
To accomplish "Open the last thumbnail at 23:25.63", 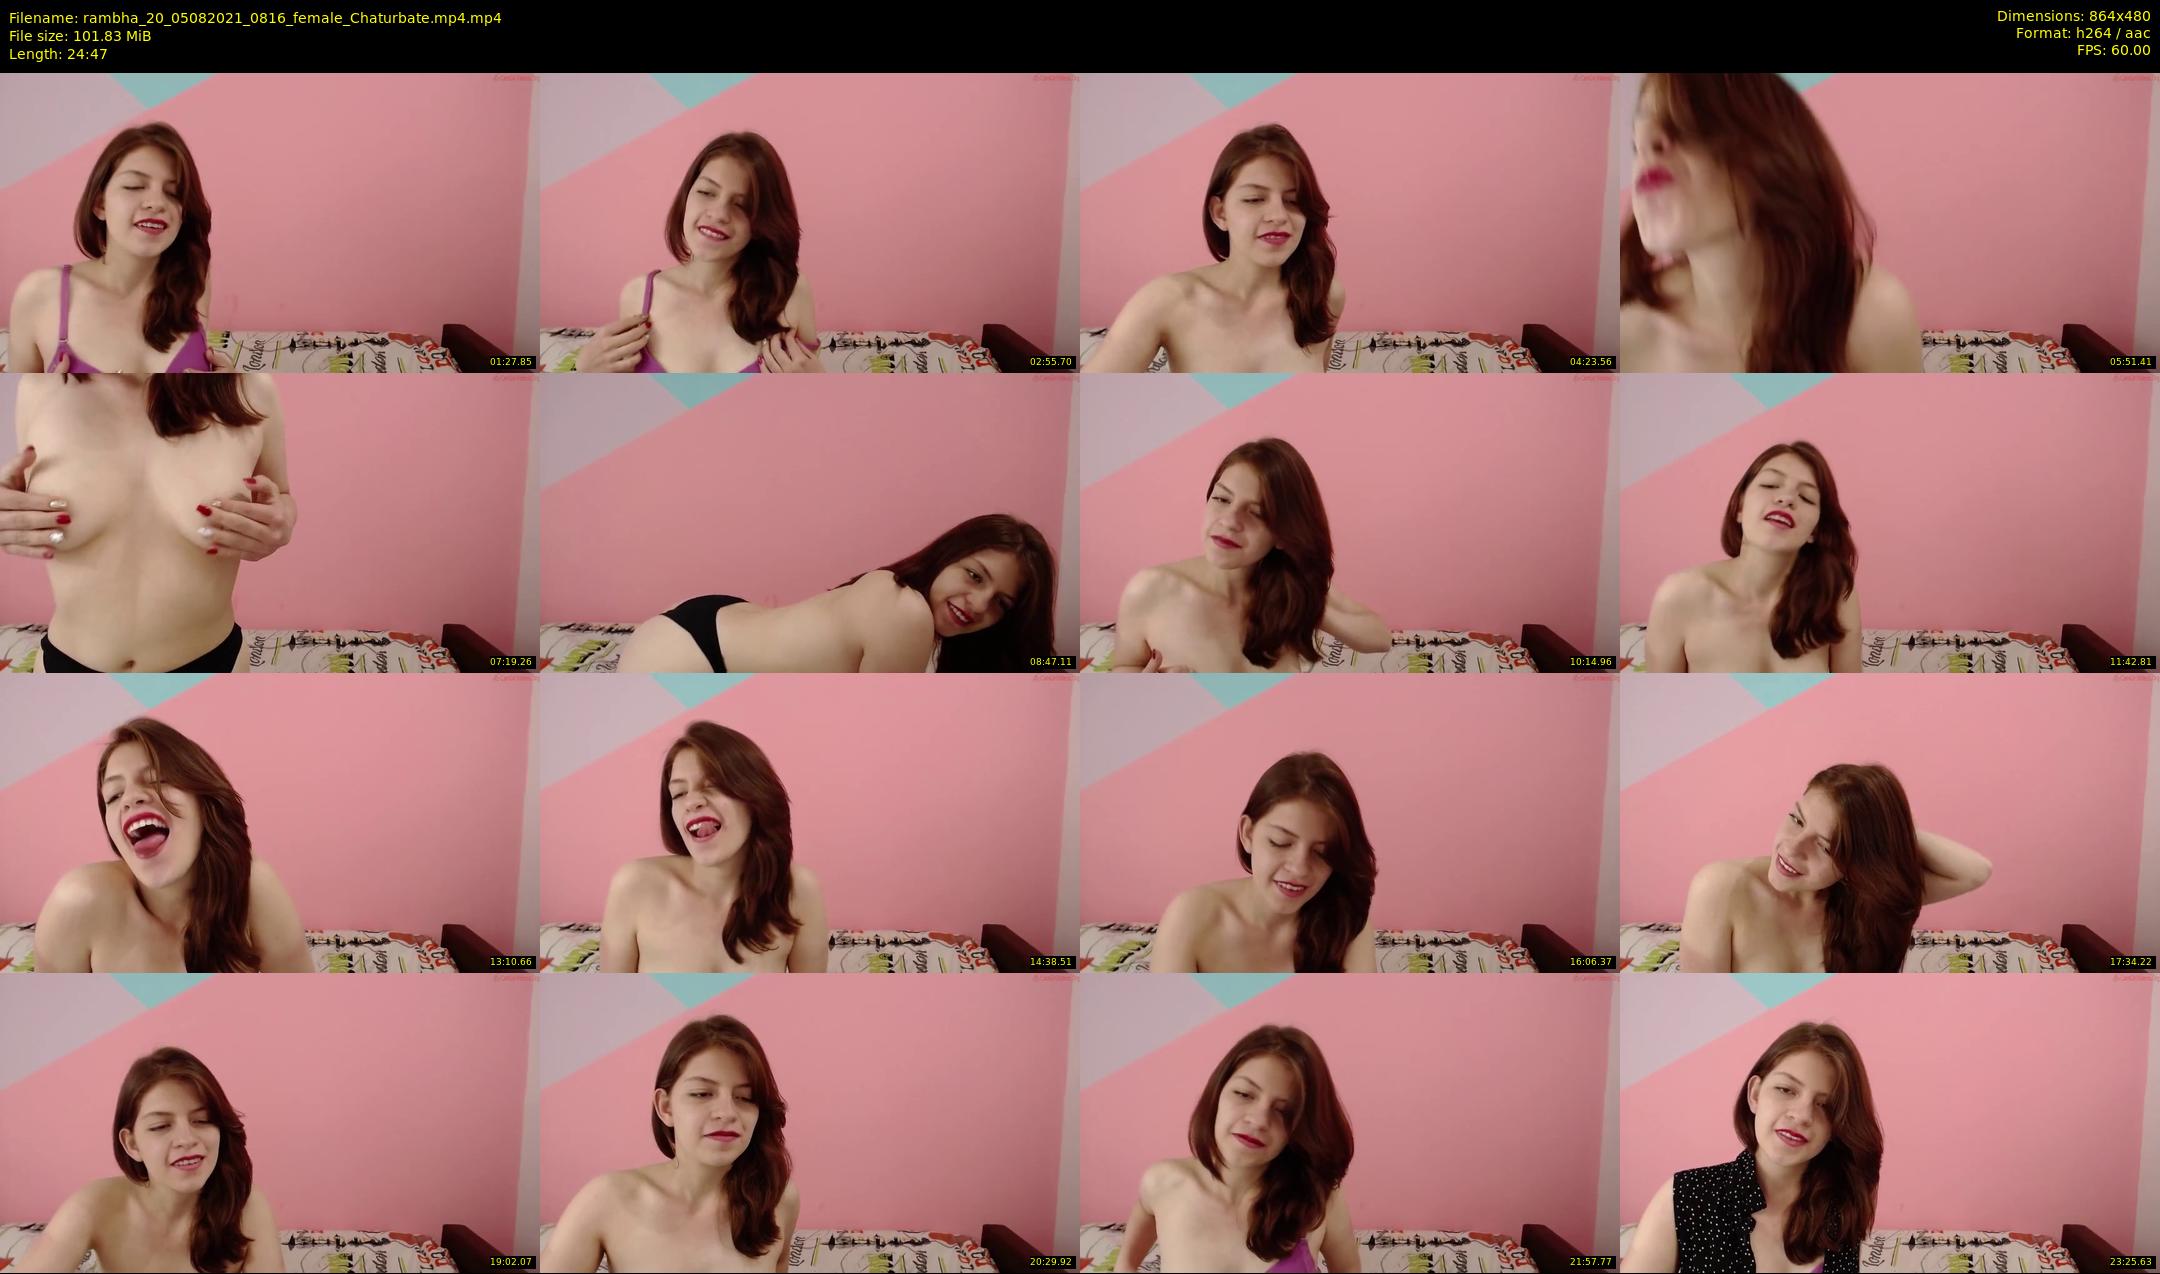I will [x=1889, y=1122].
